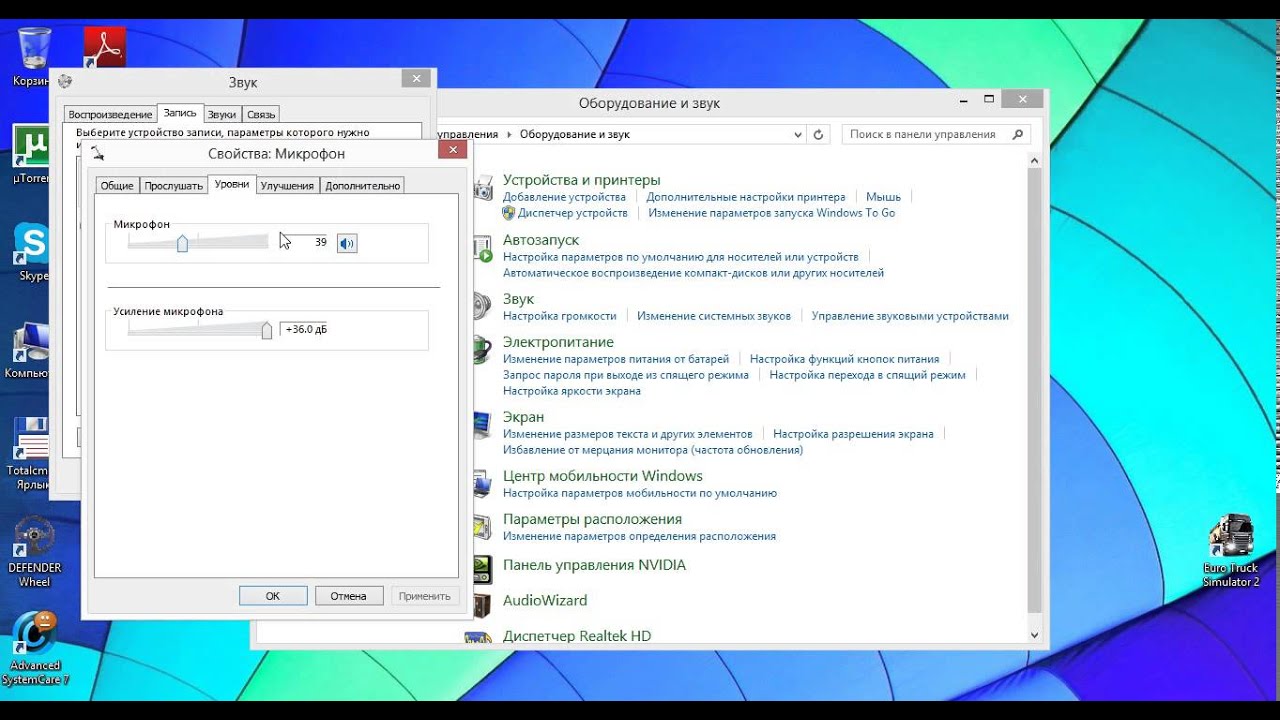Switch to Воспроизведение tab in Sound window
Screen dimensions: 1280x720
[x=110, y=114]
